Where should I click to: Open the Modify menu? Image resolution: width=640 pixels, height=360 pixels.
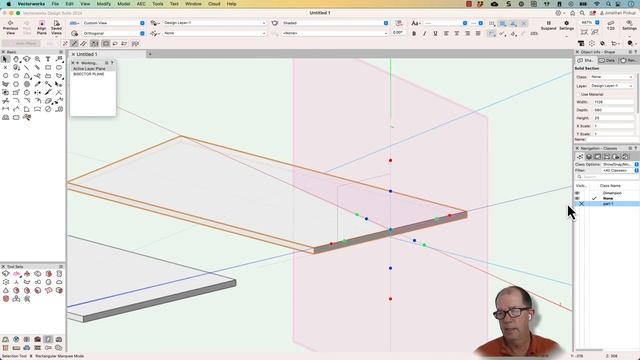(103, 4)
